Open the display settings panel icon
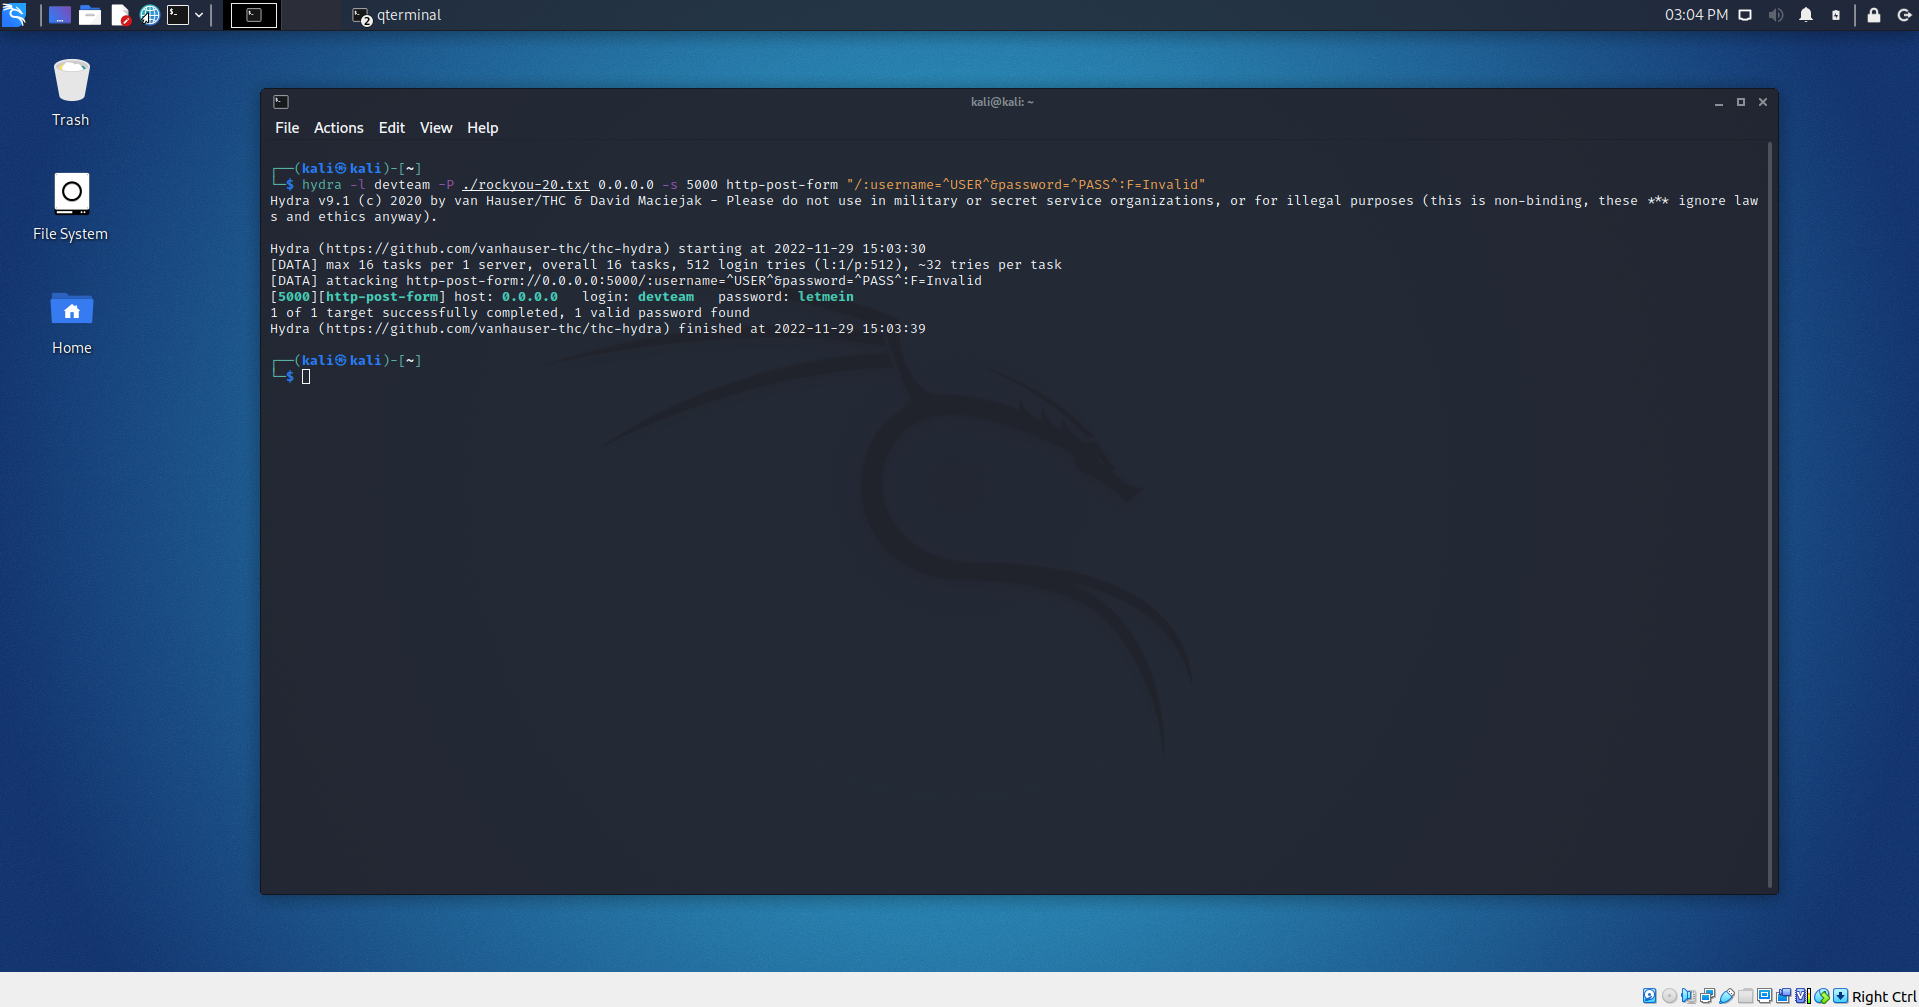1919x1007 pixels. tap(1745, 15)
